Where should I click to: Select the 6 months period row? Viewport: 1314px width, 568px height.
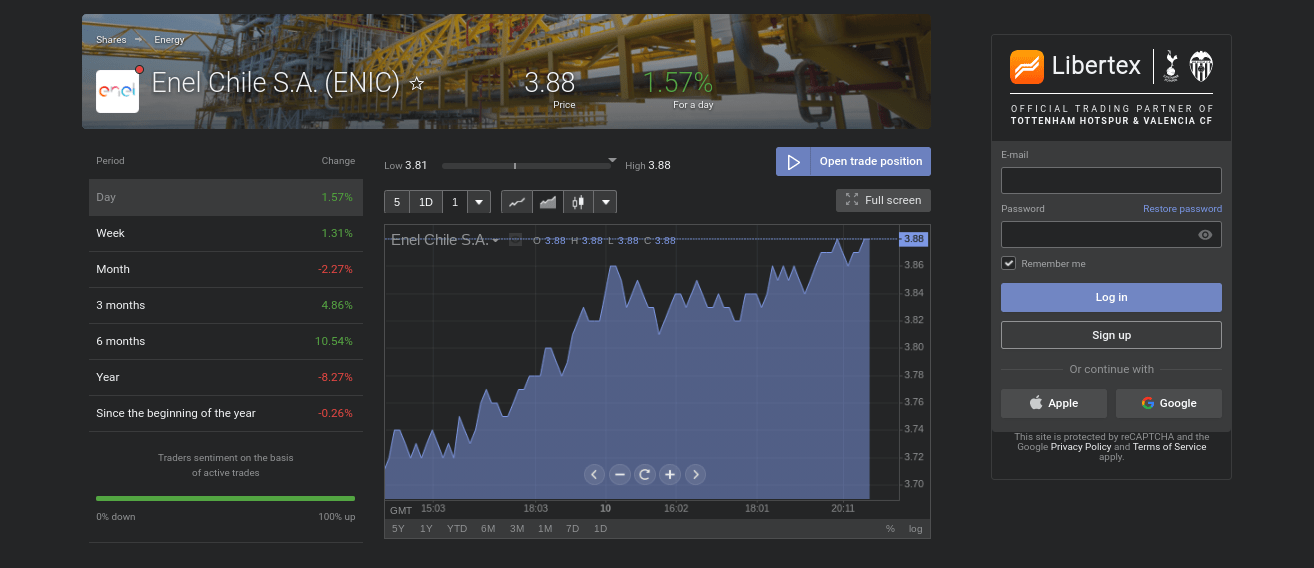225,341
